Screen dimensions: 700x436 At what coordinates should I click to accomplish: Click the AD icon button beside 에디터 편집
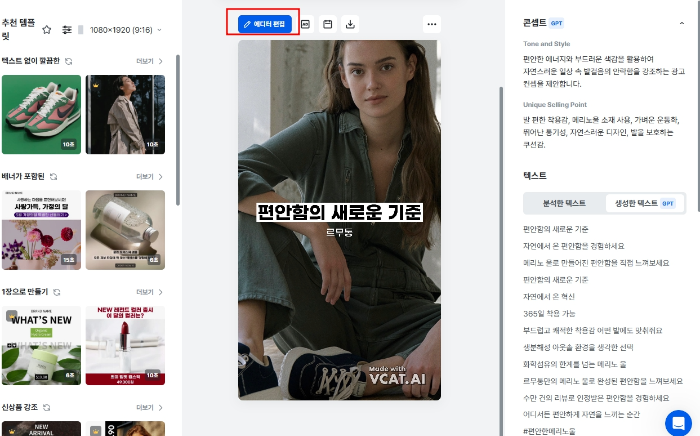[305, 24]
